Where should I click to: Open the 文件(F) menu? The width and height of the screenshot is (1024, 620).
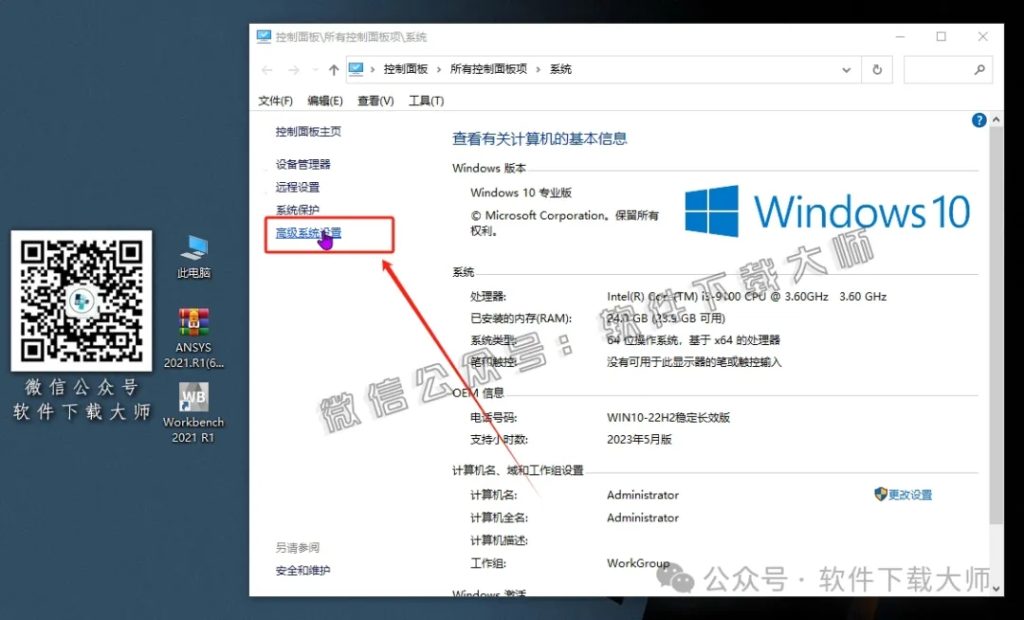(275, 101)
